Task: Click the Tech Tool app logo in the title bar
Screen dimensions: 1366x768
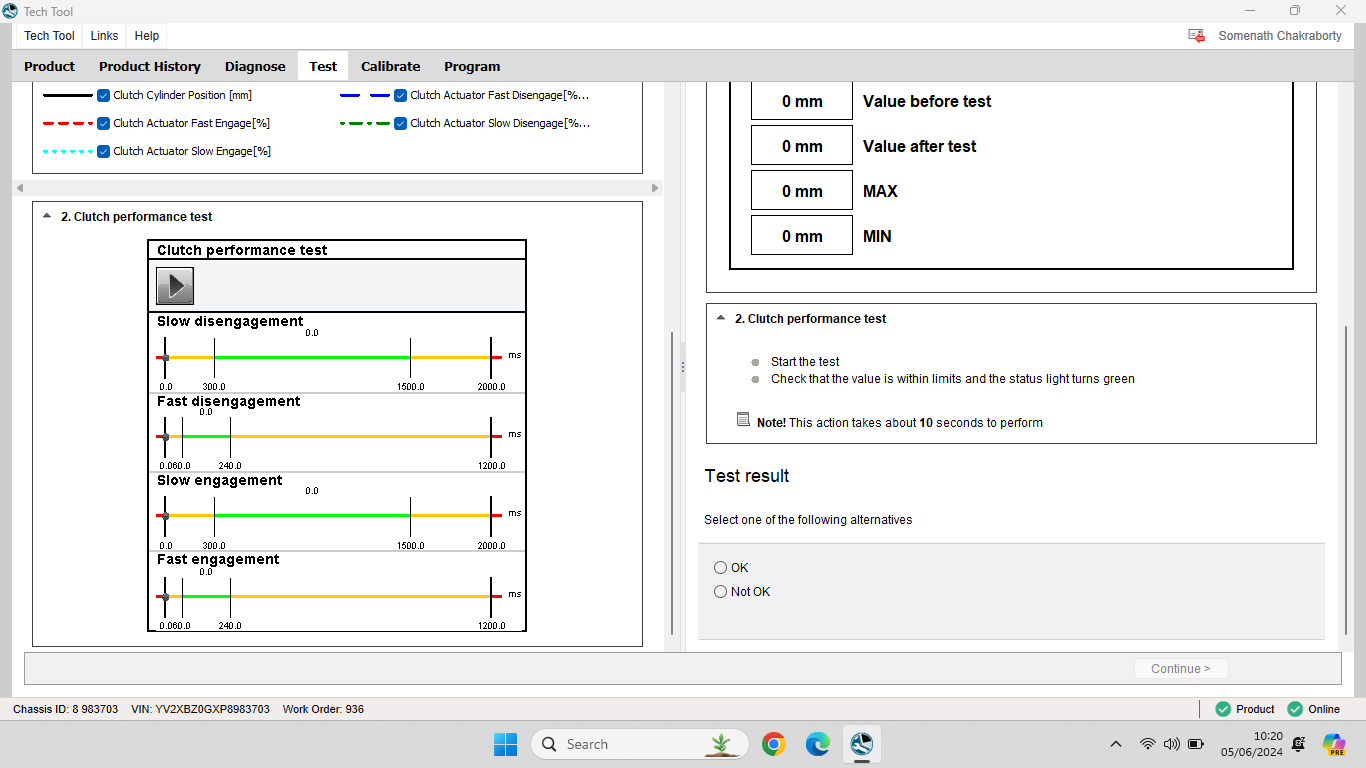Action: point(10,11)
